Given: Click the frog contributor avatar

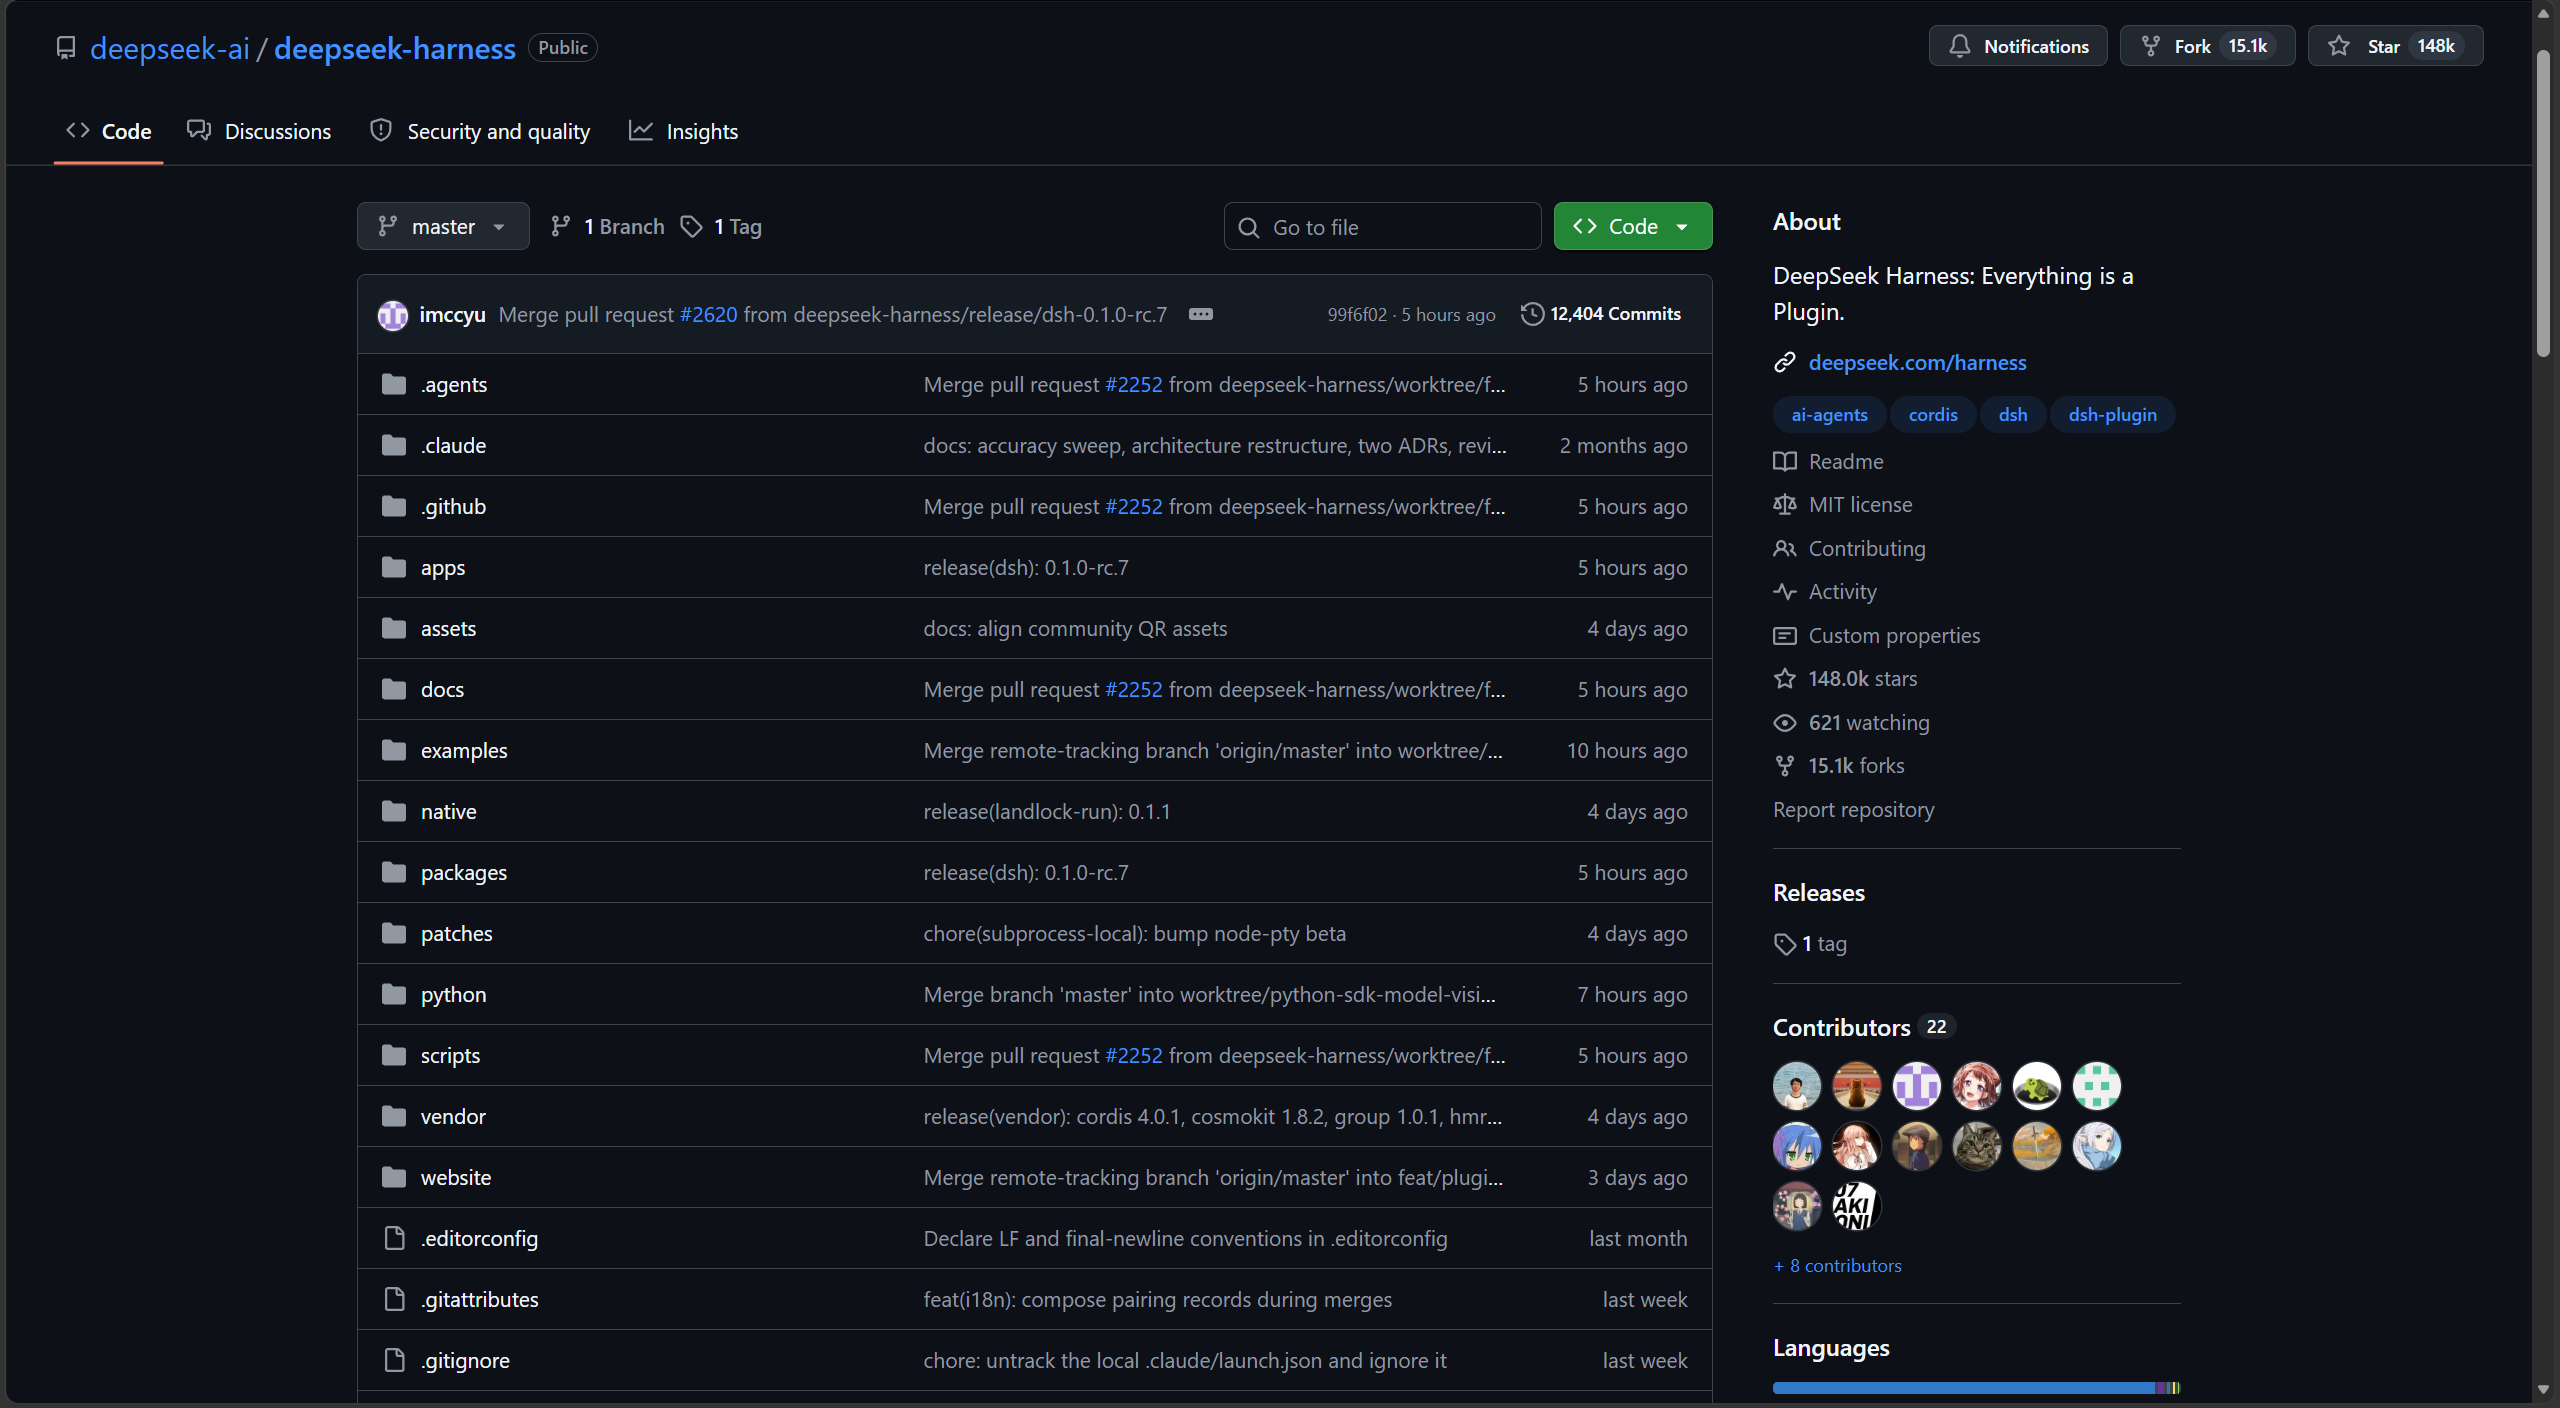Looking at the screenshot, I should (x=2037, y=1086).
